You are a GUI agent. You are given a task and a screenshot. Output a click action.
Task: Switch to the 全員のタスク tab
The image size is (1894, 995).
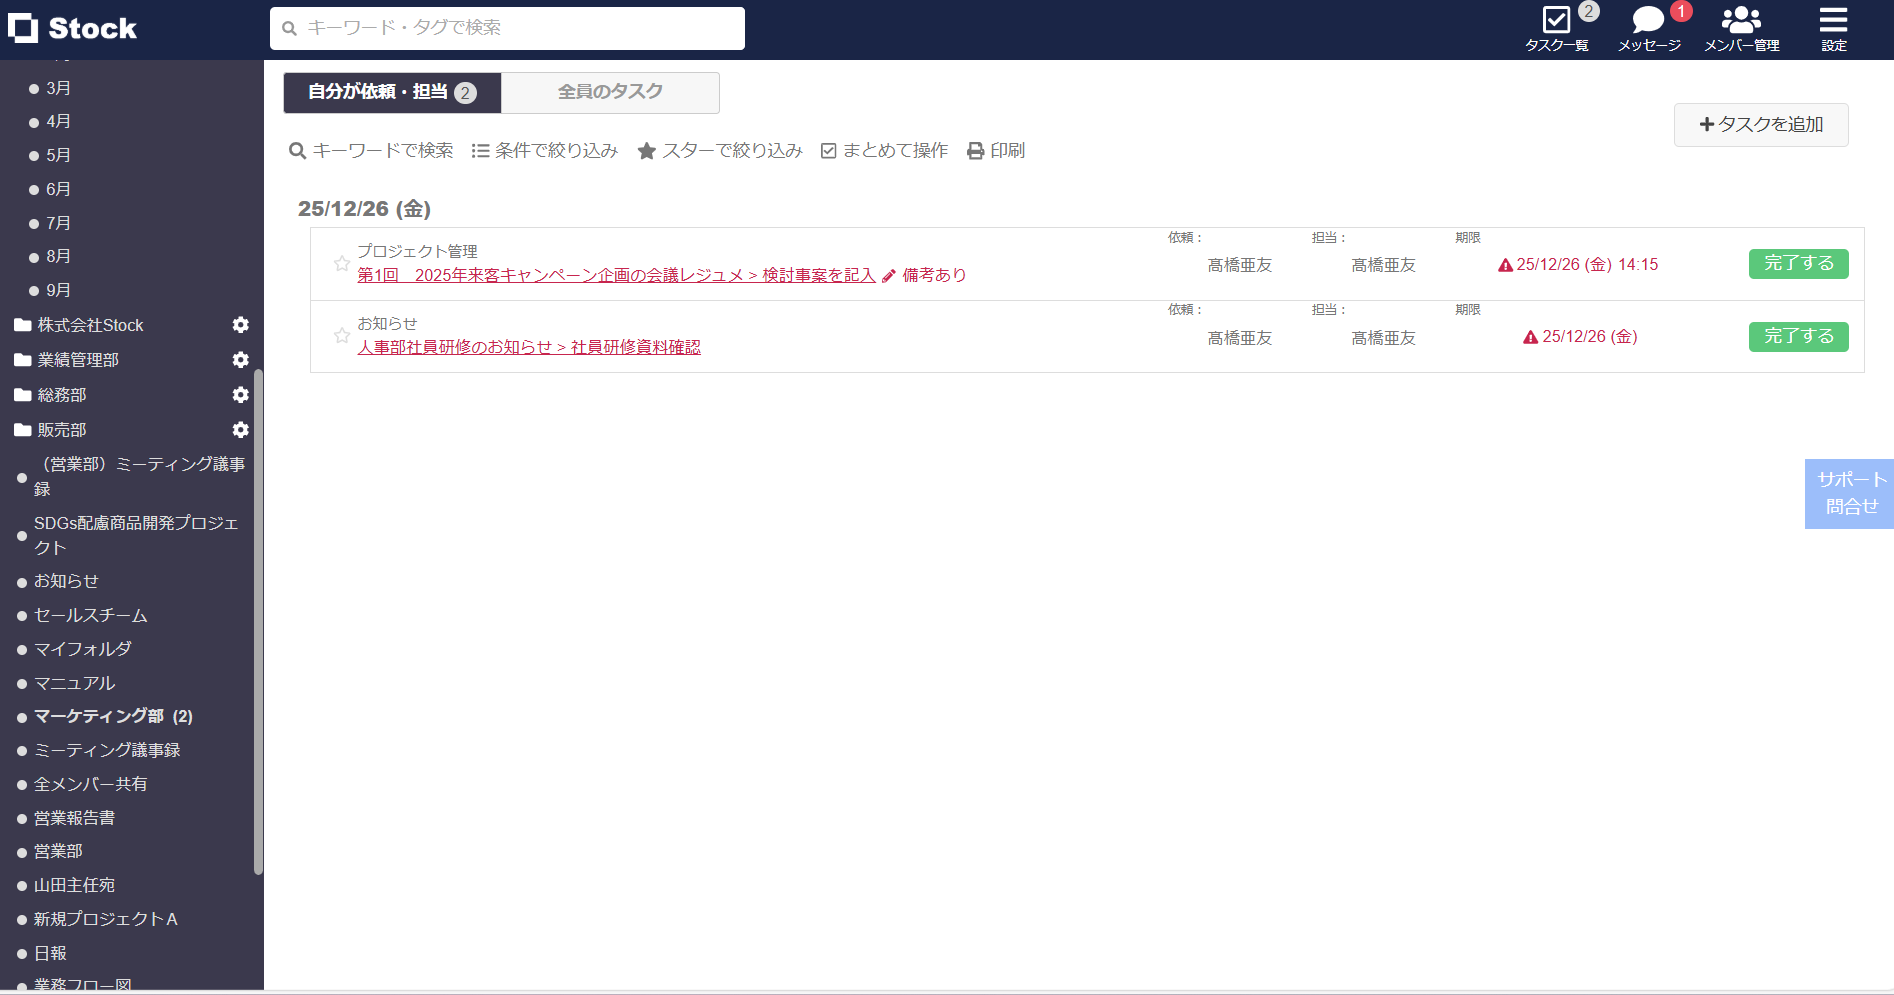(x=609, y=92)
